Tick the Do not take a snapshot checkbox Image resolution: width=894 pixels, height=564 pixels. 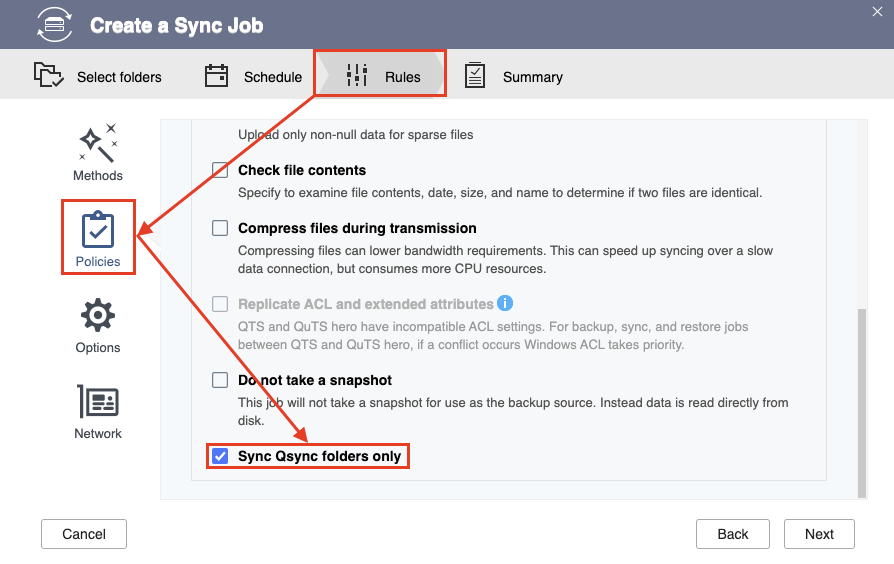coord(220,380)
